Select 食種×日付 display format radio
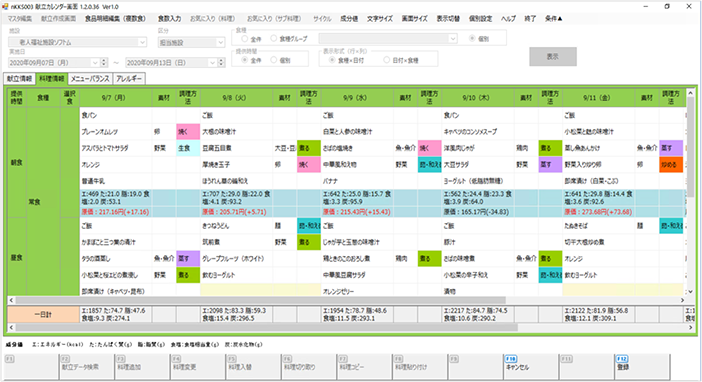The image size is (702, 382). tap(332, 60)
